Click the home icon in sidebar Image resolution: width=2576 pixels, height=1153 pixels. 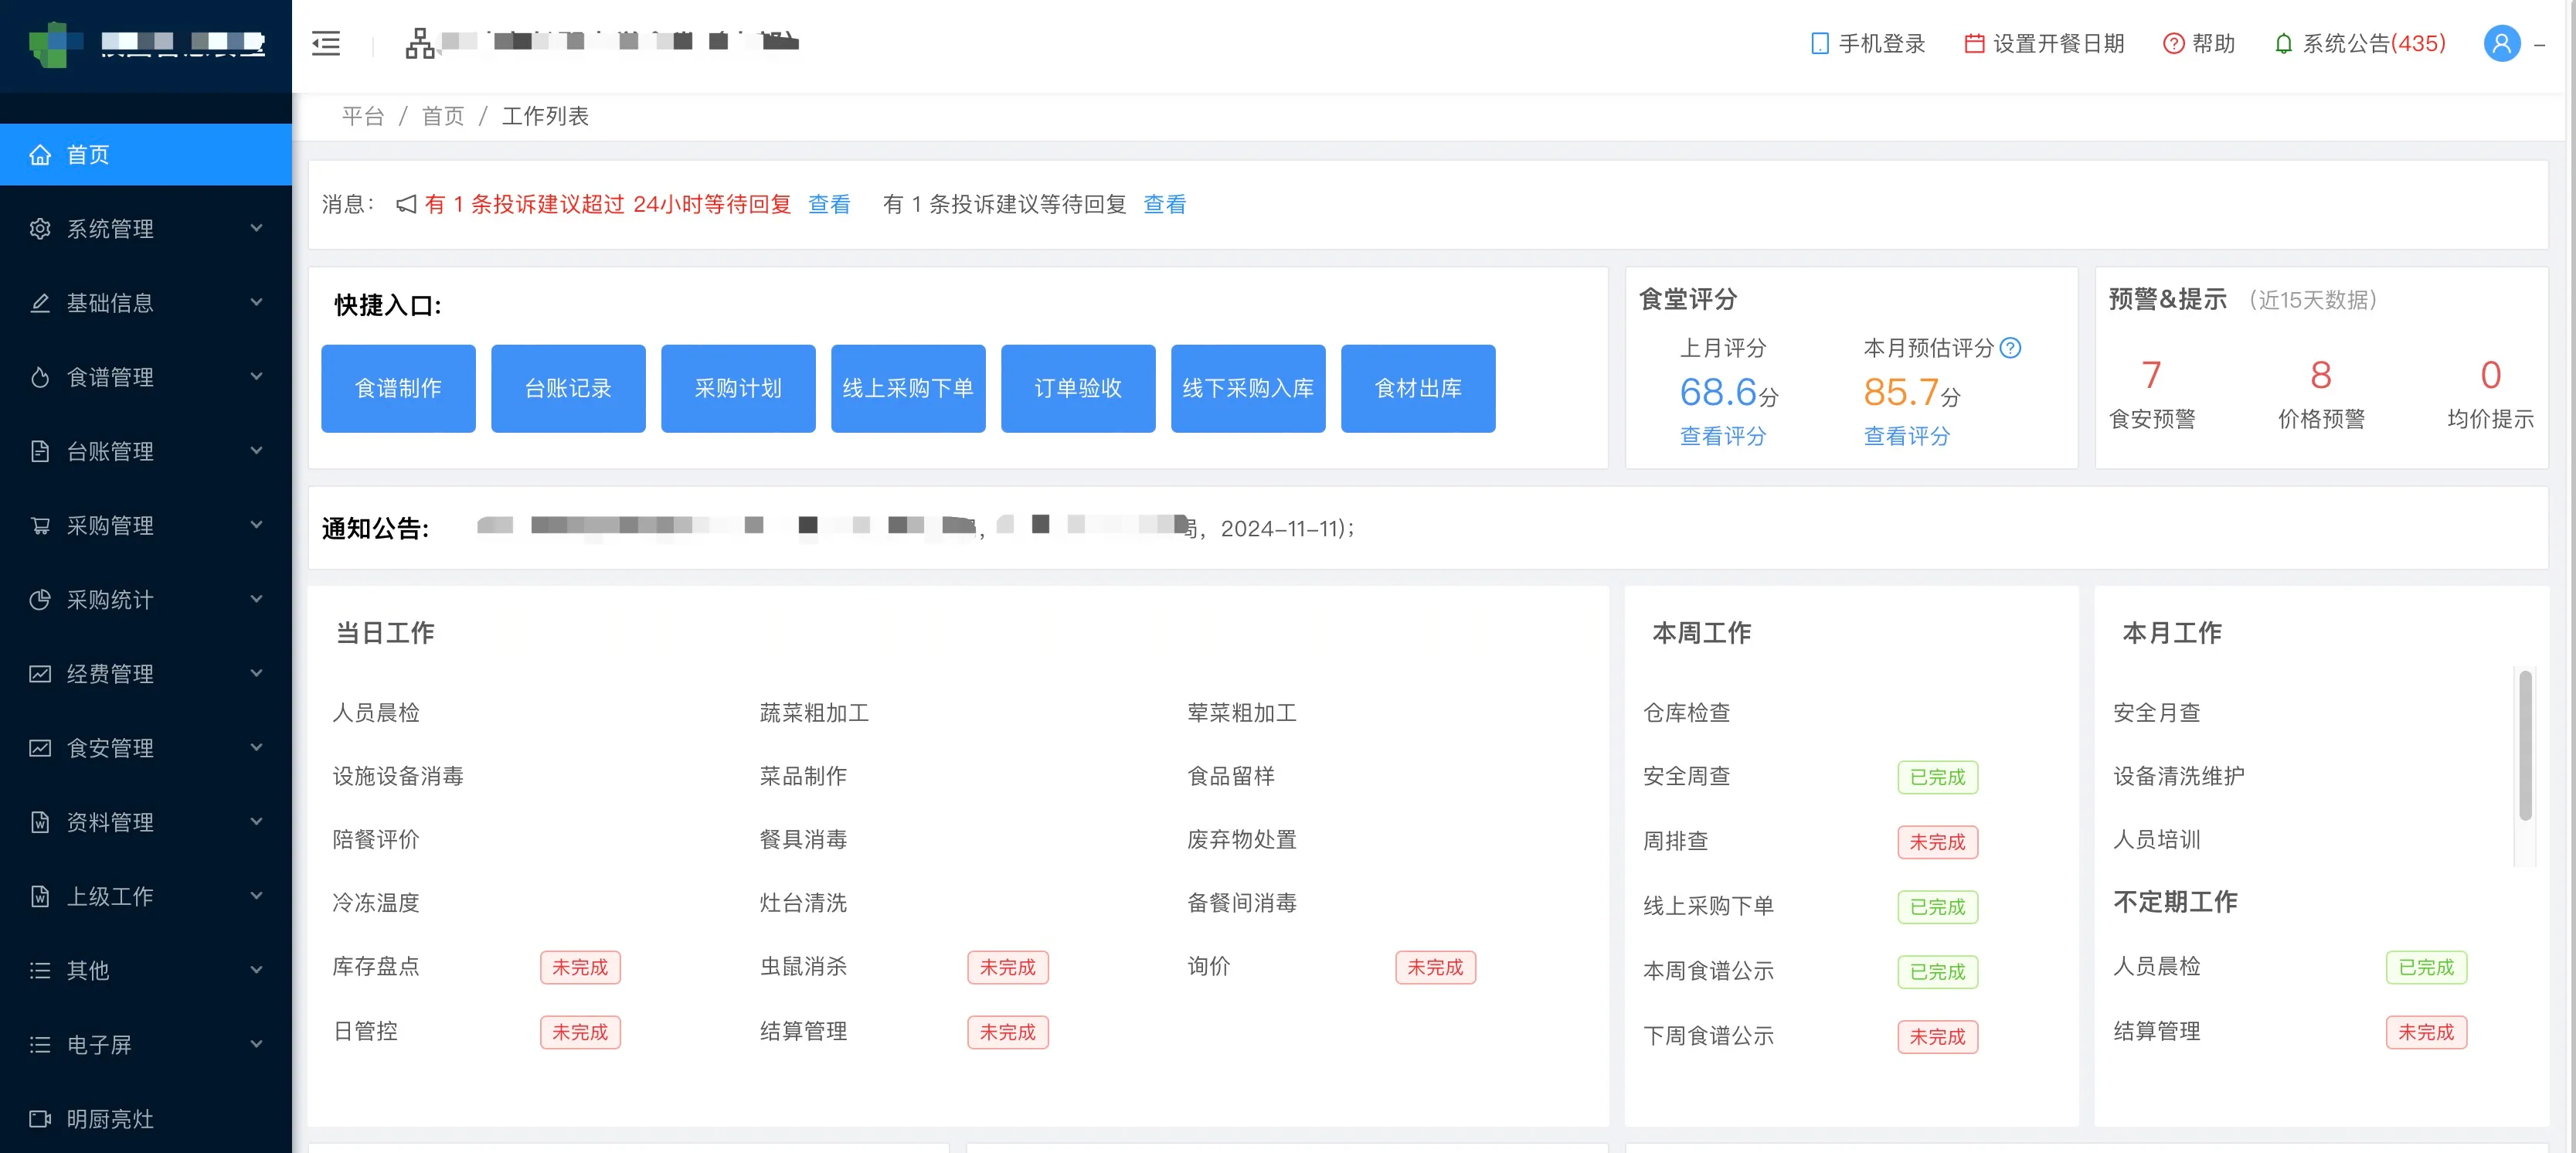tap(40, 155)
